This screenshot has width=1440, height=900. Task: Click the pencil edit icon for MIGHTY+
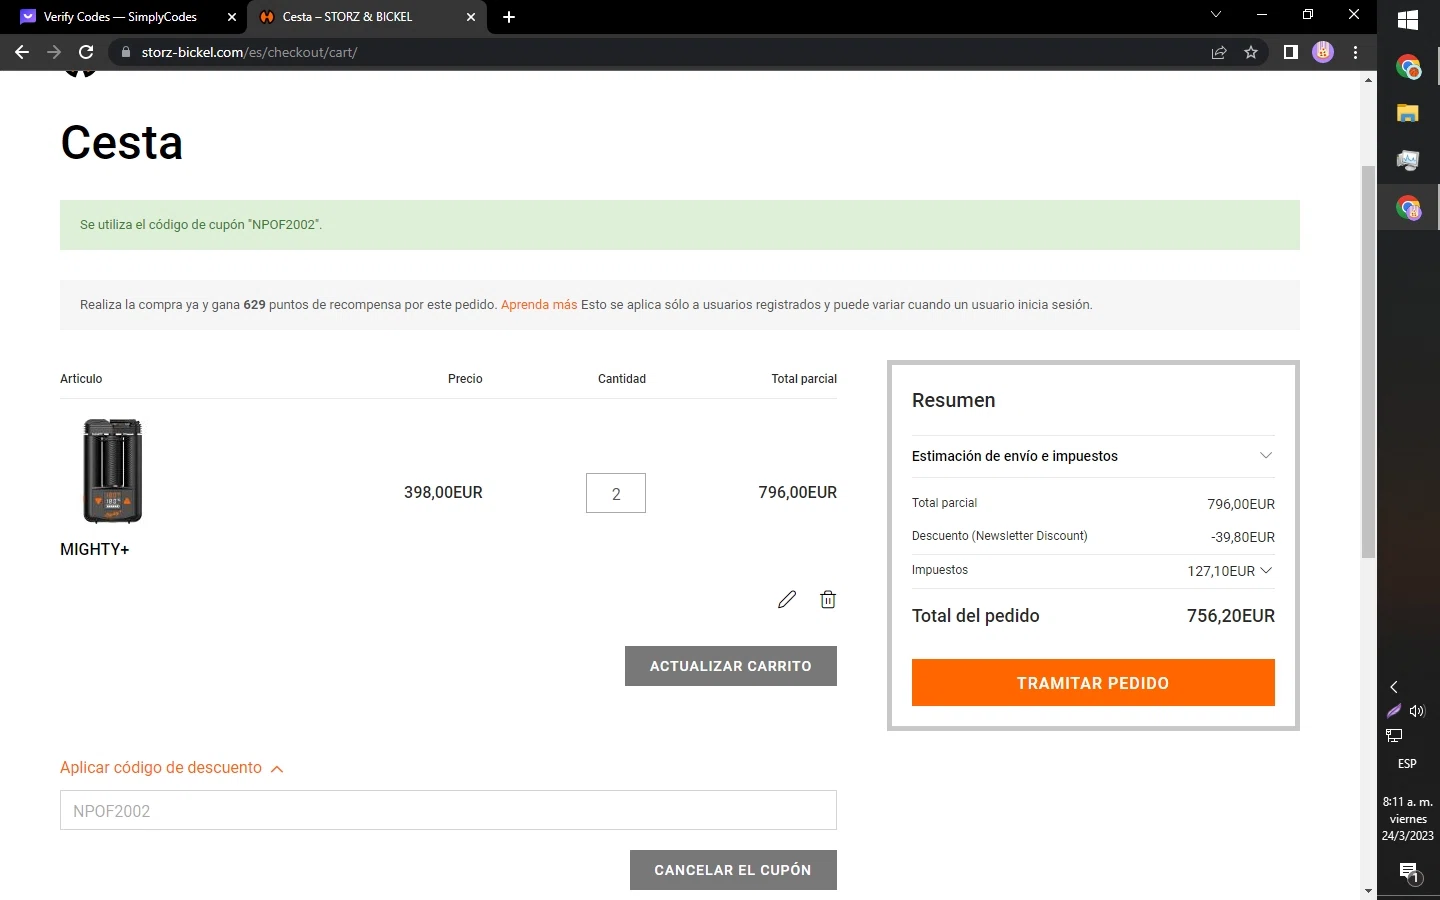pos(787,599)
